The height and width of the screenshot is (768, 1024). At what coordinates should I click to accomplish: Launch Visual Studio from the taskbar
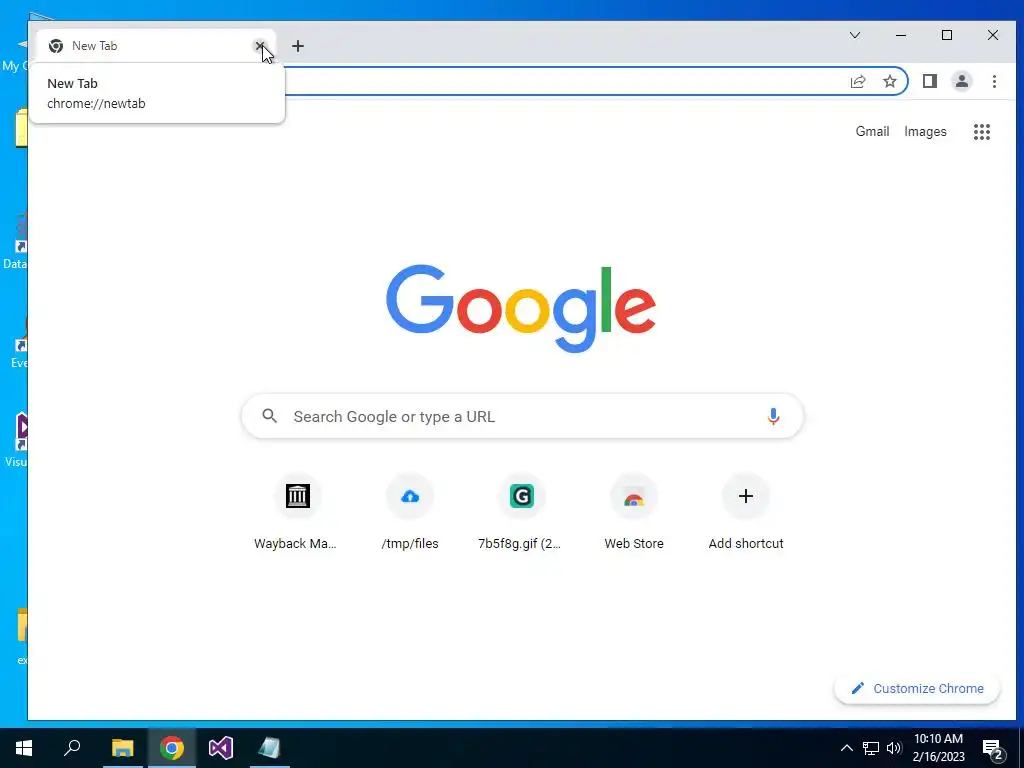(221, 748)
